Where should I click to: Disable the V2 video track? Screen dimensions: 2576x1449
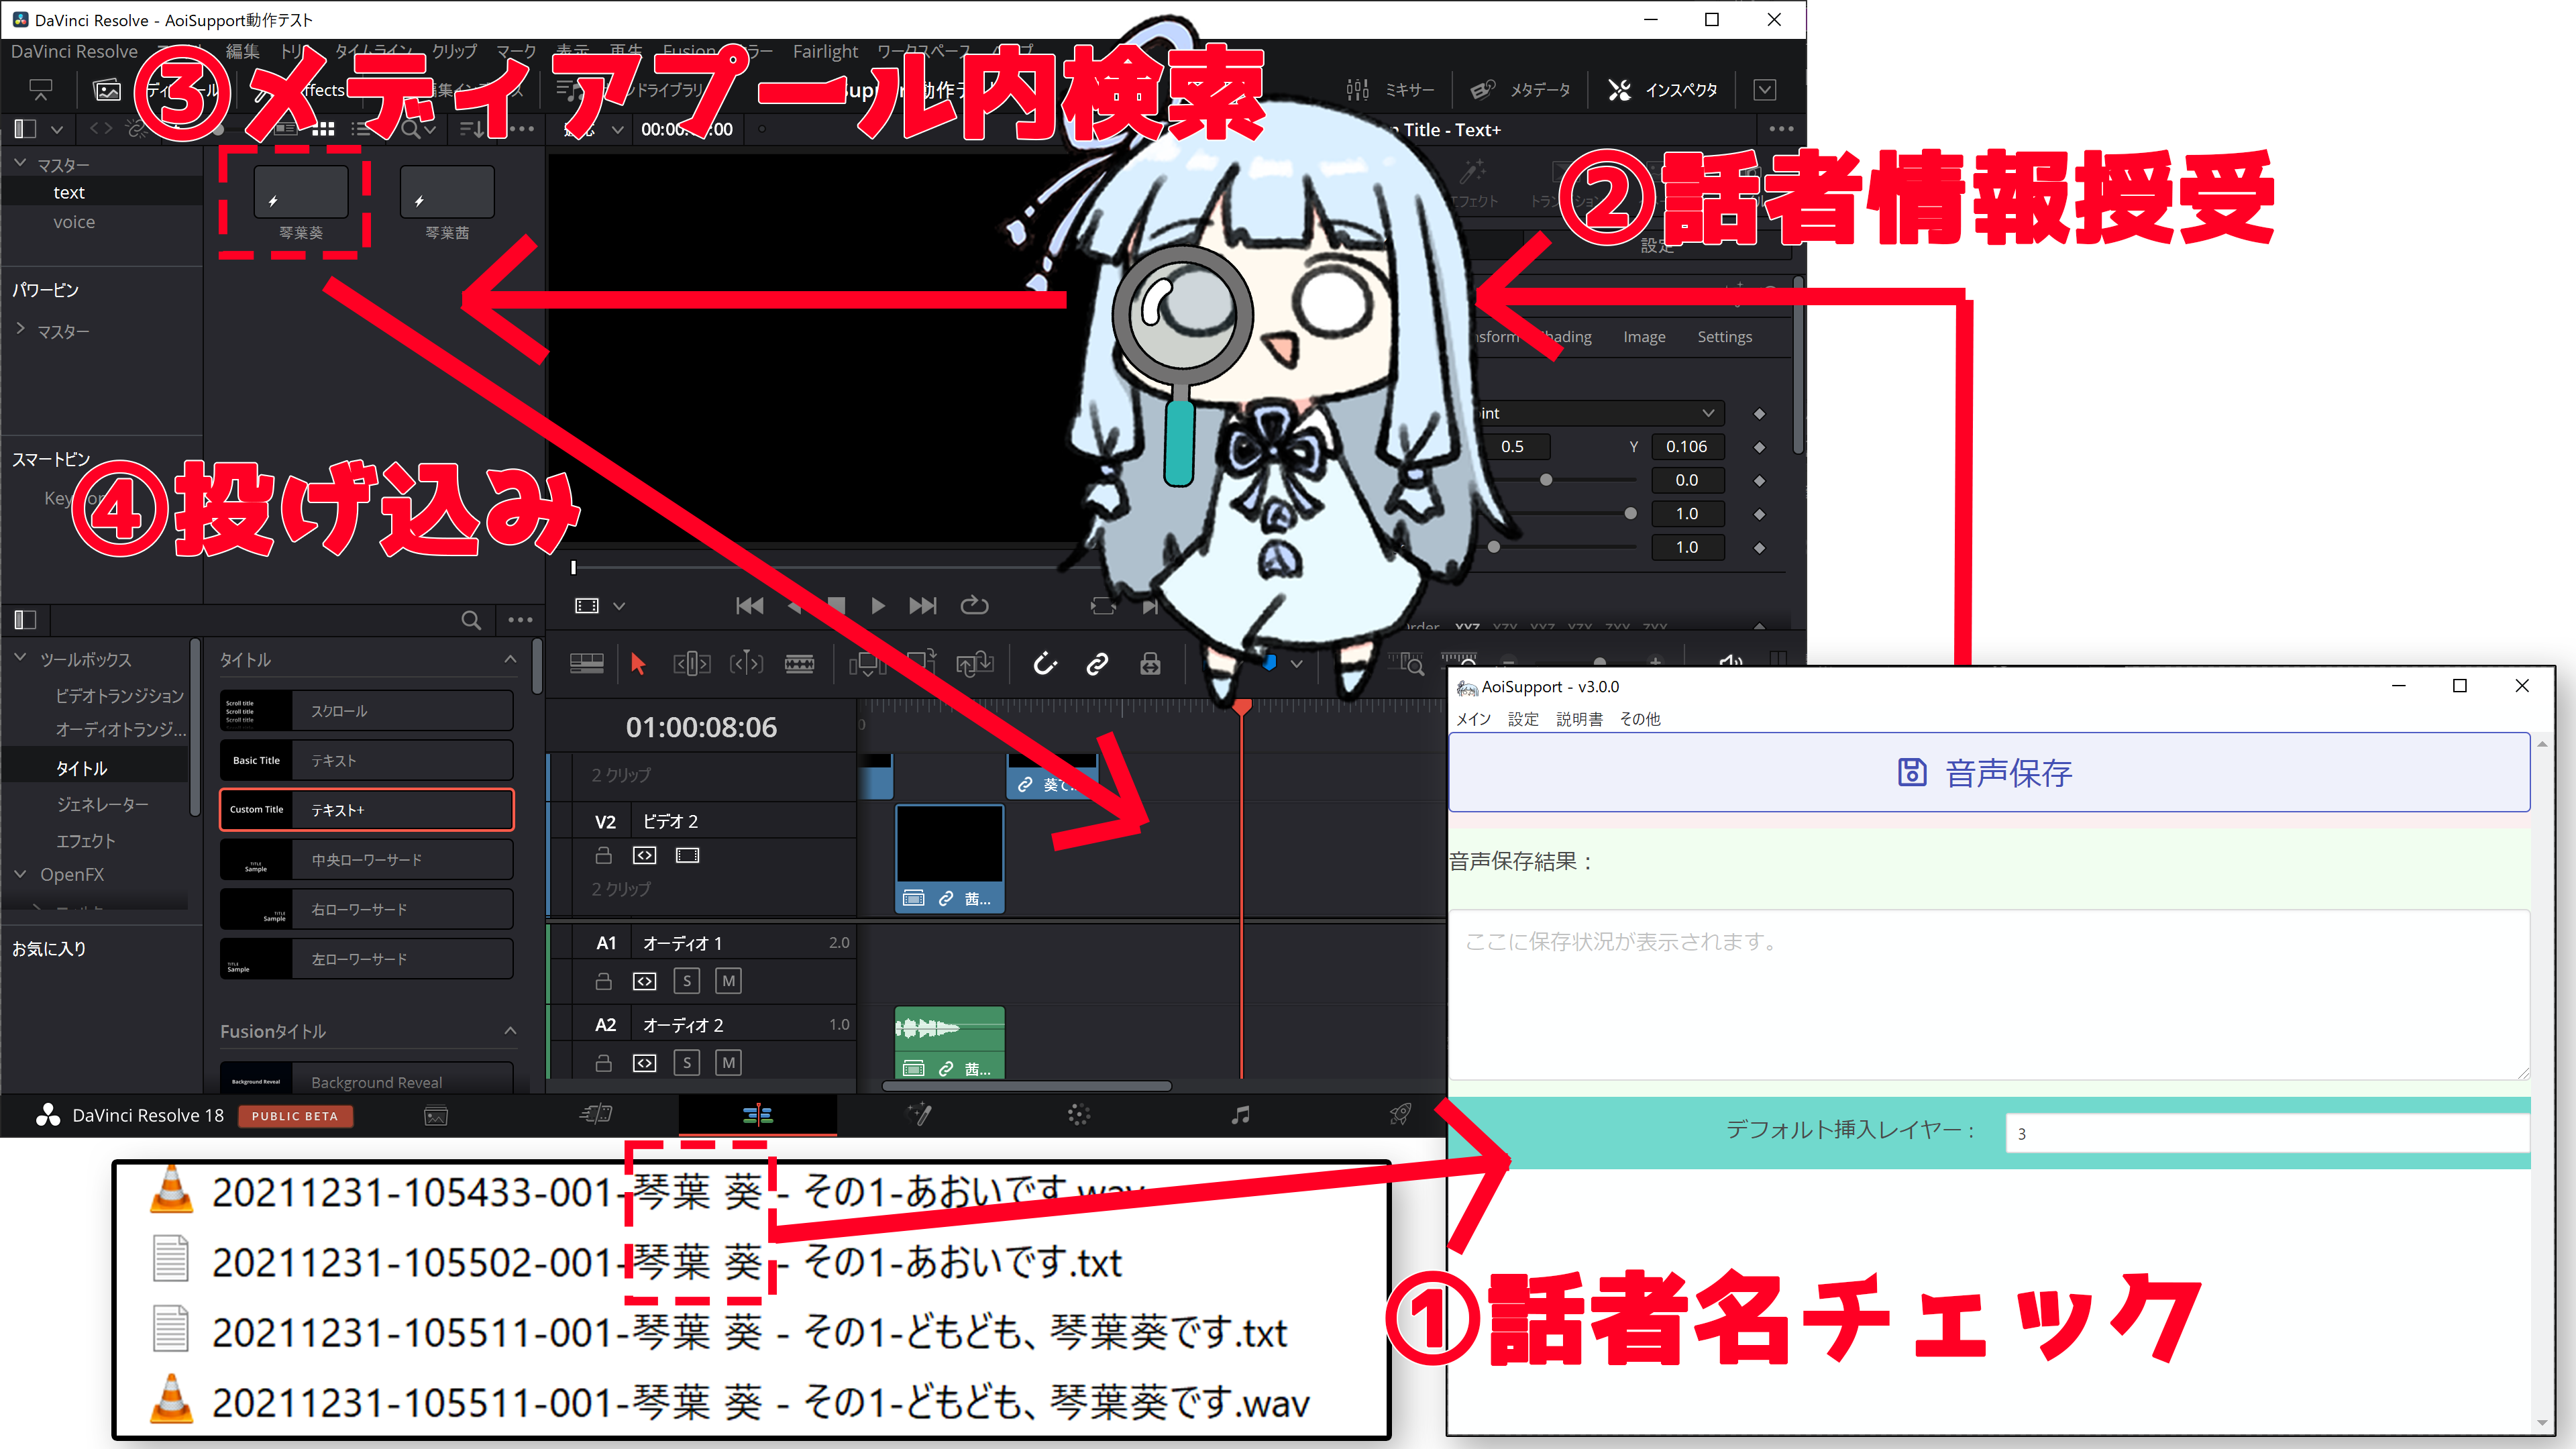687,855
